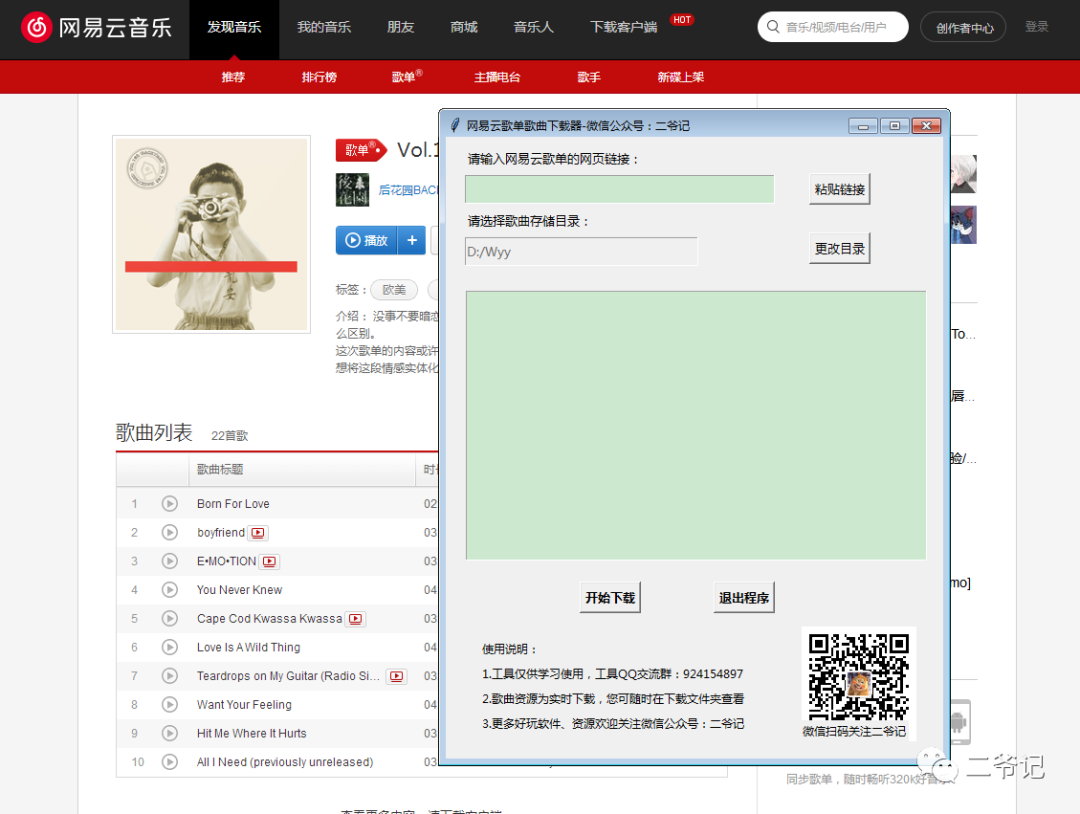Select the 歌手 sub-navigation item
This screenshot has height=814, width=1080.
pos(588,77)
